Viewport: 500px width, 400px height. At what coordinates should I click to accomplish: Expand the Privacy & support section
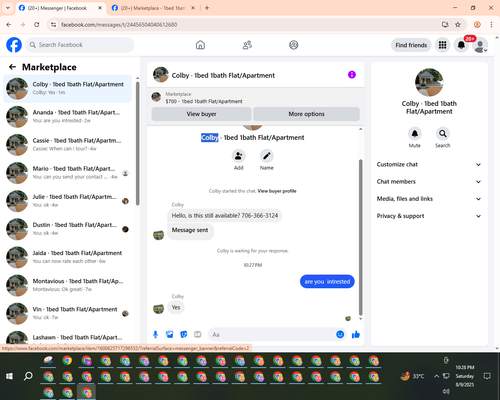tap(429, 216)
